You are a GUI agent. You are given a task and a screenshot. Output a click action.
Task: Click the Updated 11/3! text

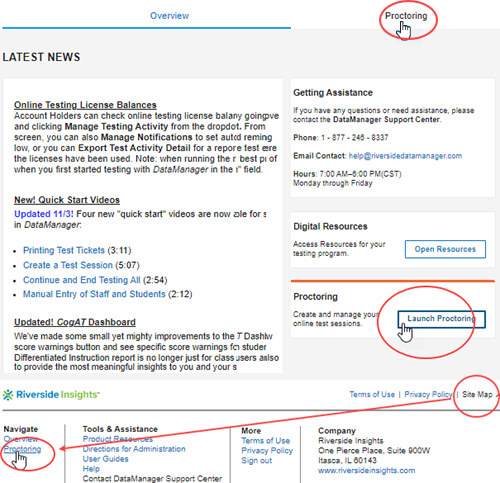[44, 214]
